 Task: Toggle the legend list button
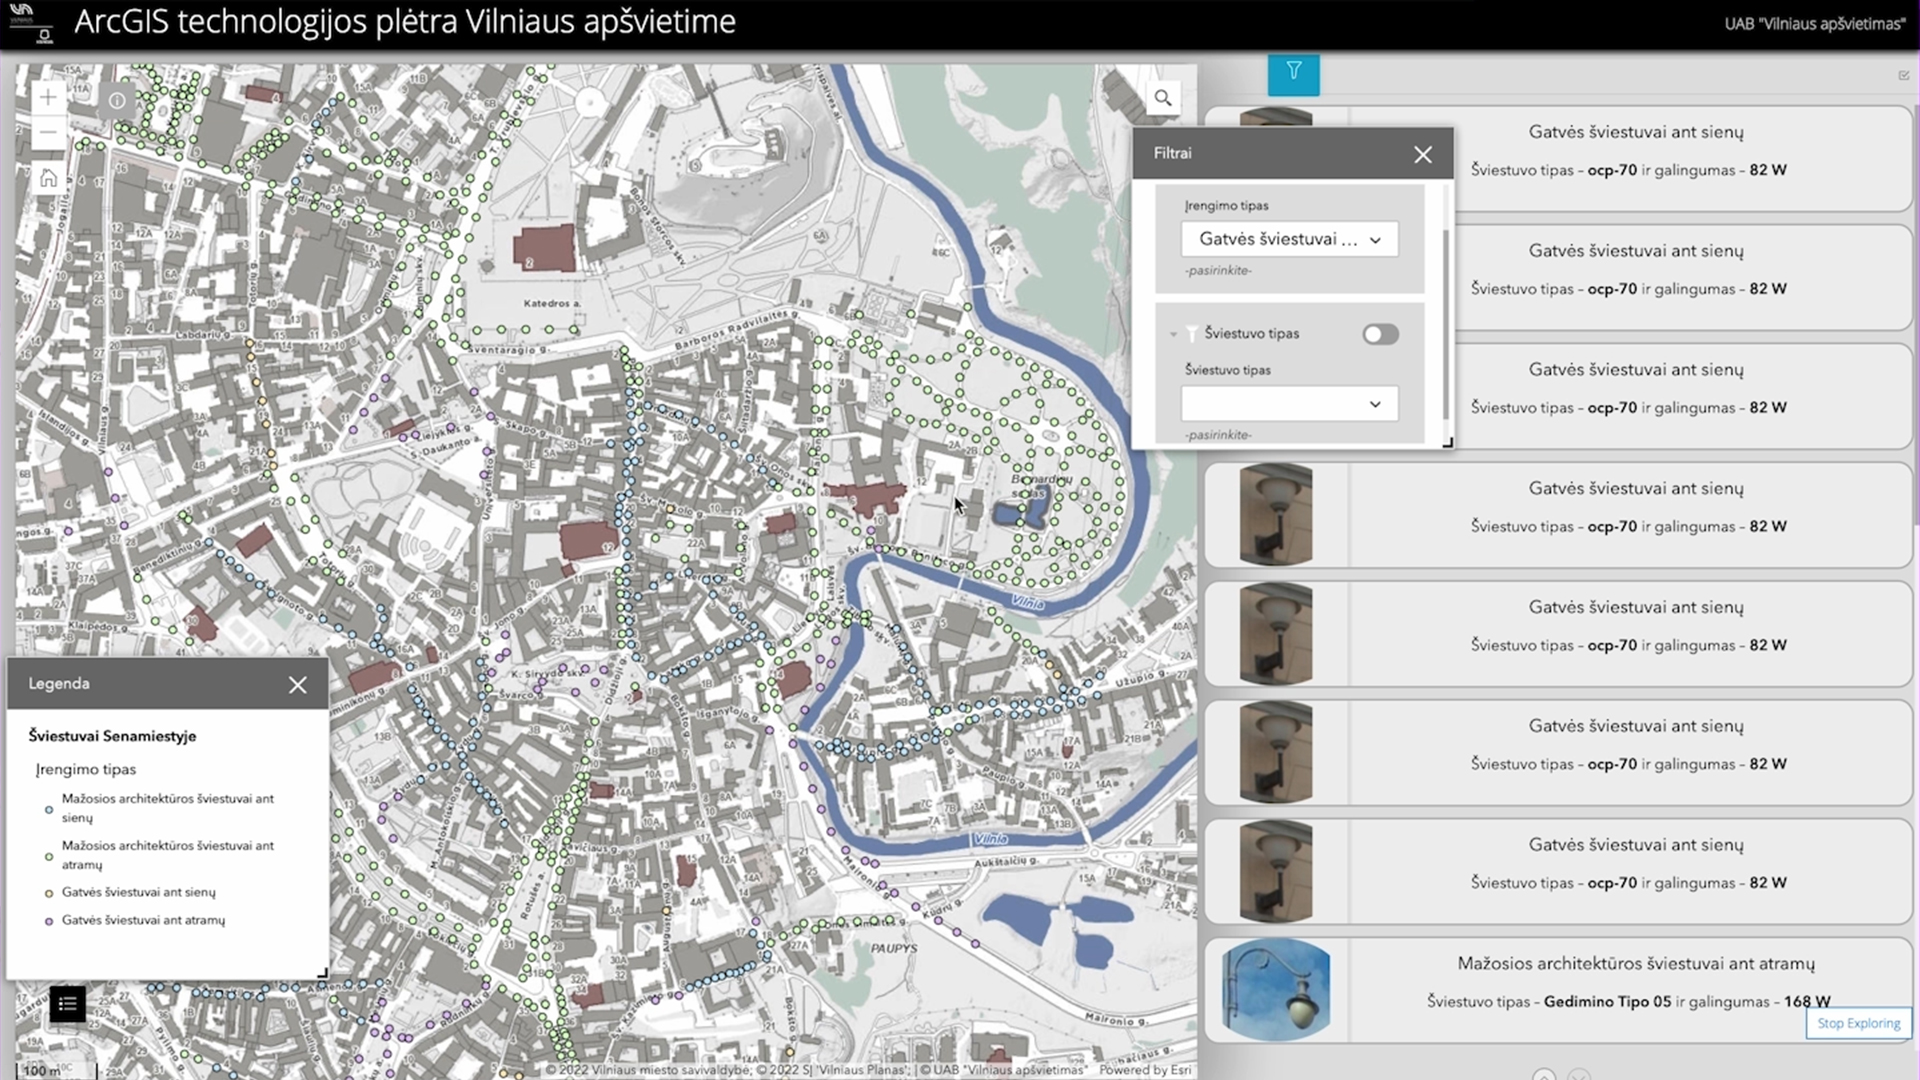coord(67,1004)
